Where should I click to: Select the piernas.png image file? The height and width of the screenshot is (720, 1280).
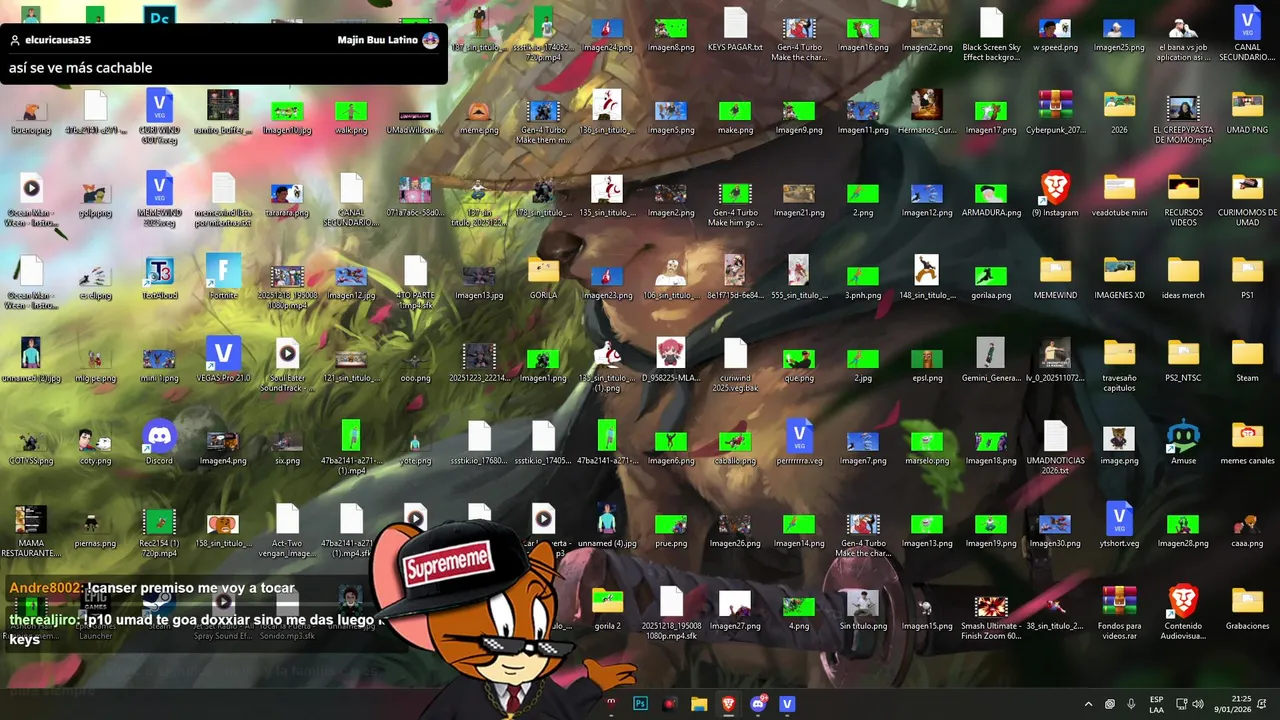click(95, 525)
